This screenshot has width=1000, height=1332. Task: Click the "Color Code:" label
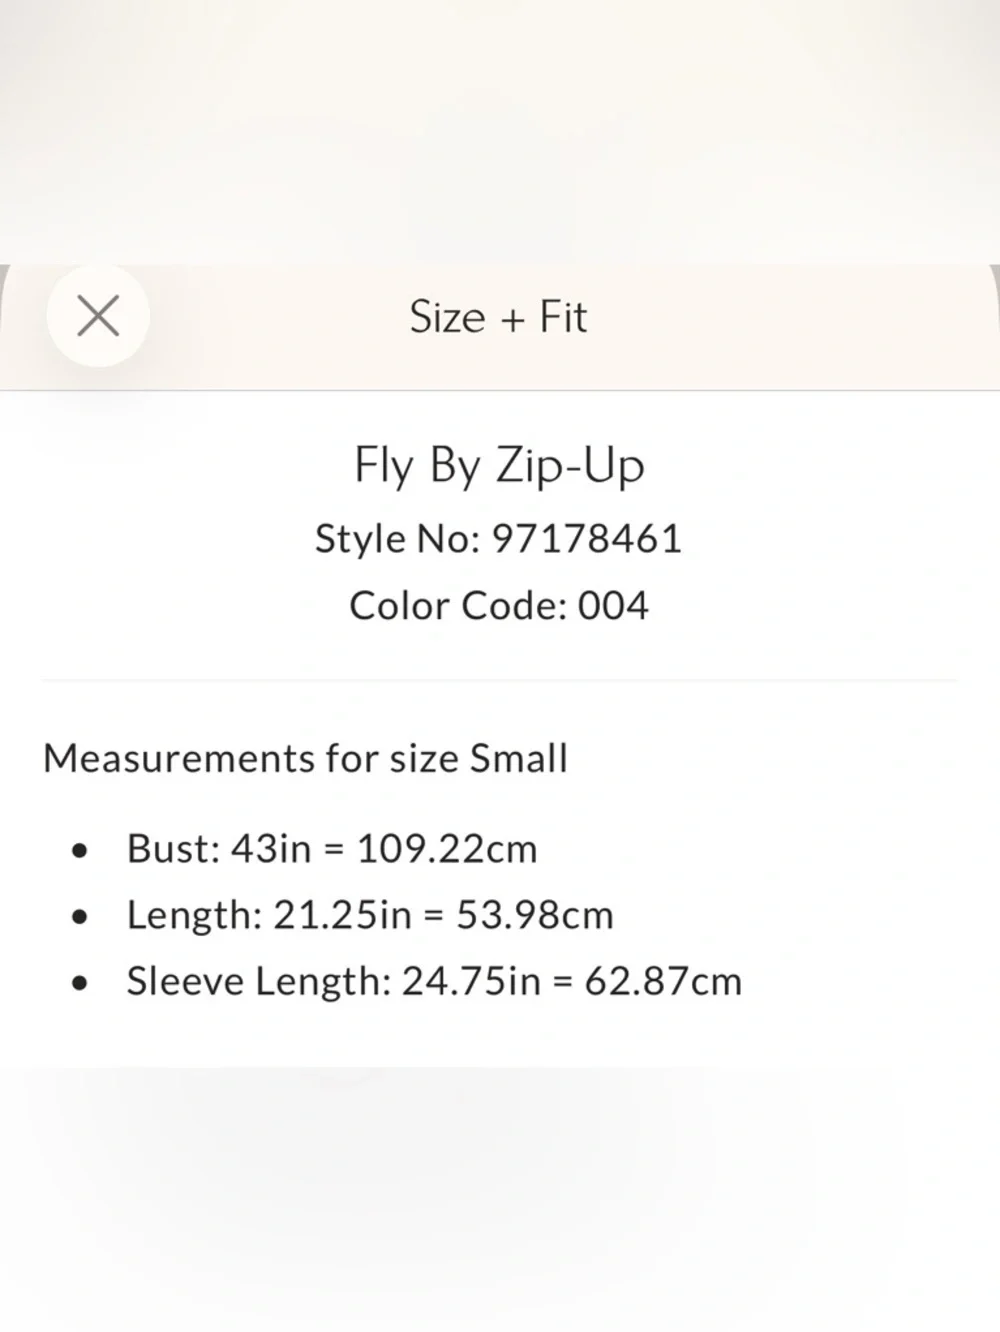click(458, 606)
